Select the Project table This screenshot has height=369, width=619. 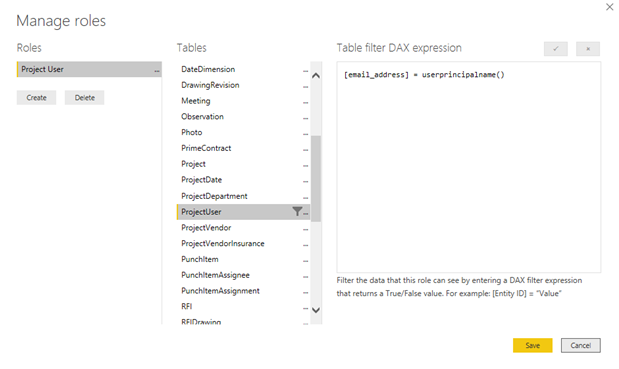243,164
